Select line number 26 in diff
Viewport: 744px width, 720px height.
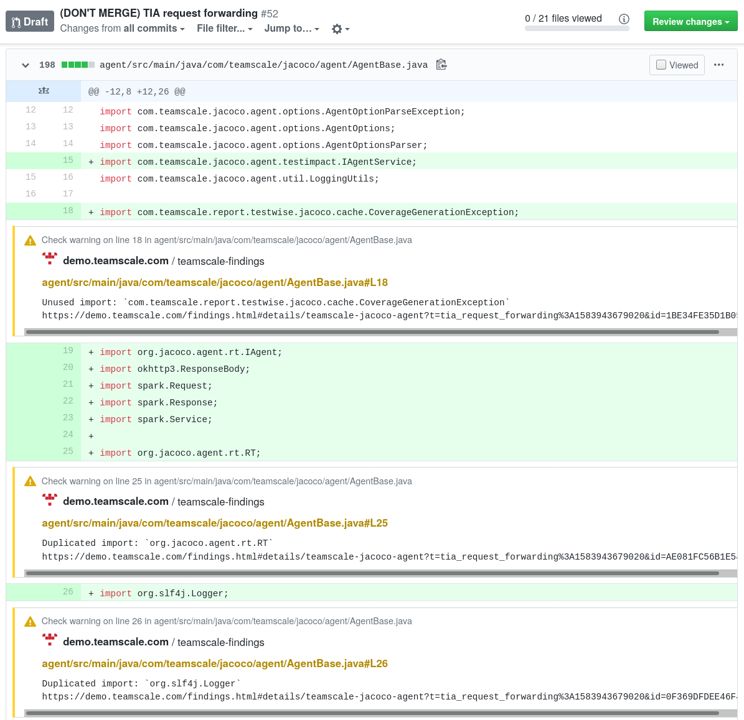click(x=68, y=592)
